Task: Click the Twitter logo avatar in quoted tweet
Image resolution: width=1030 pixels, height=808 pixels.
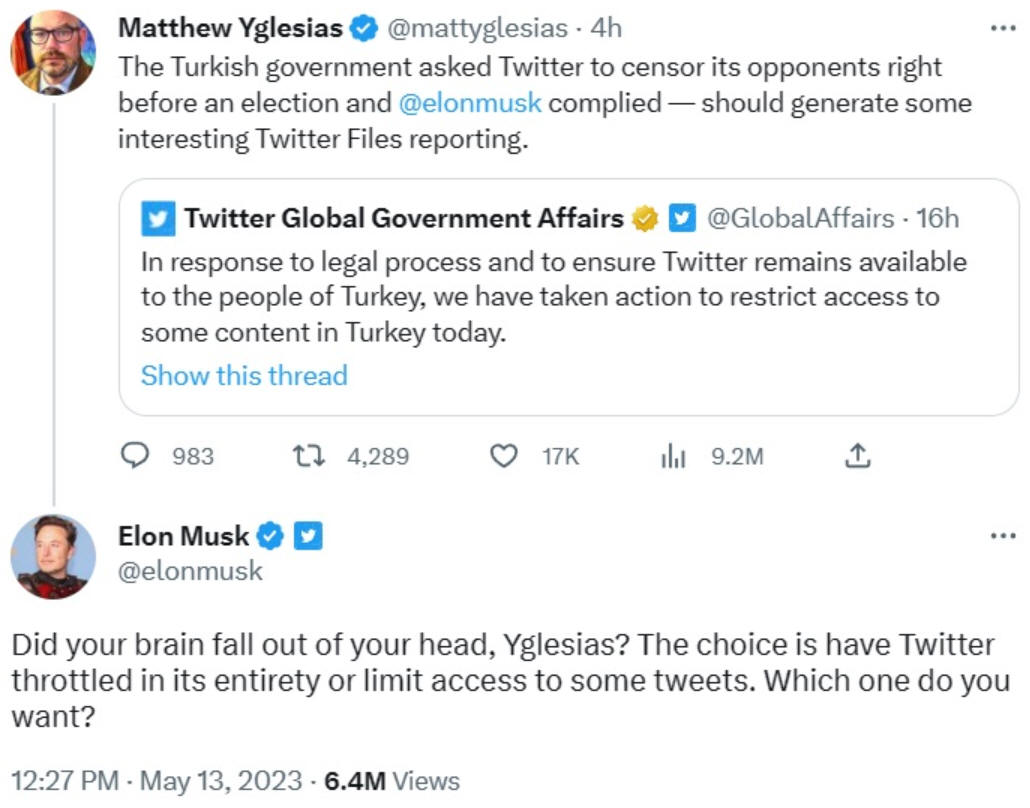Action: point(158,219)
